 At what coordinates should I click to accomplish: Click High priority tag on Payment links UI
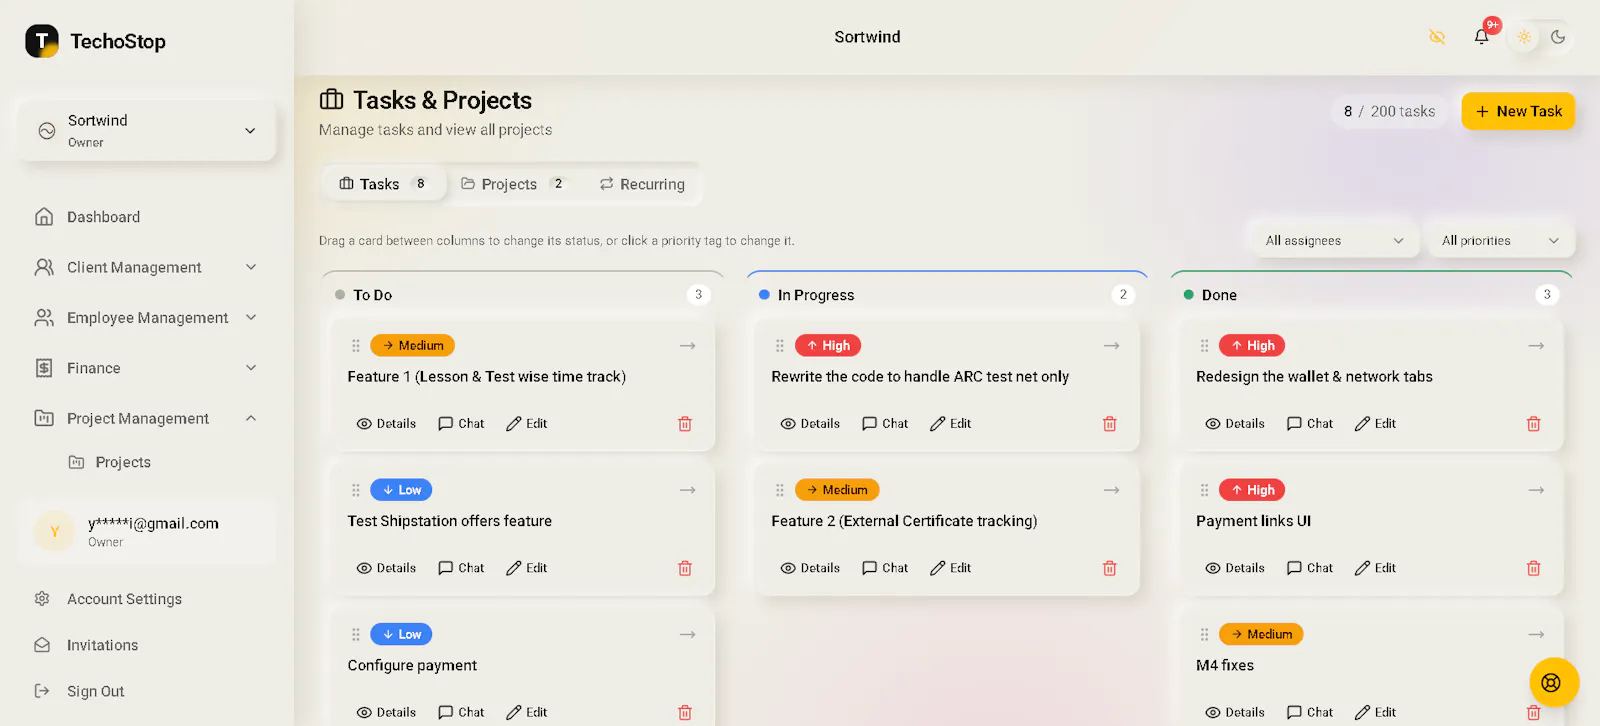pos(1252,490)
